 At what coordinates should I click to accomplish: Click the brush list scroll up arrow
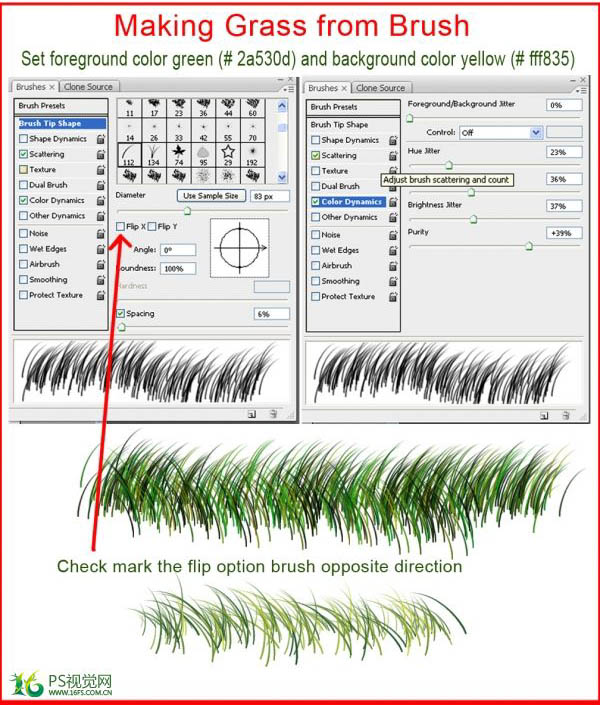282,106
